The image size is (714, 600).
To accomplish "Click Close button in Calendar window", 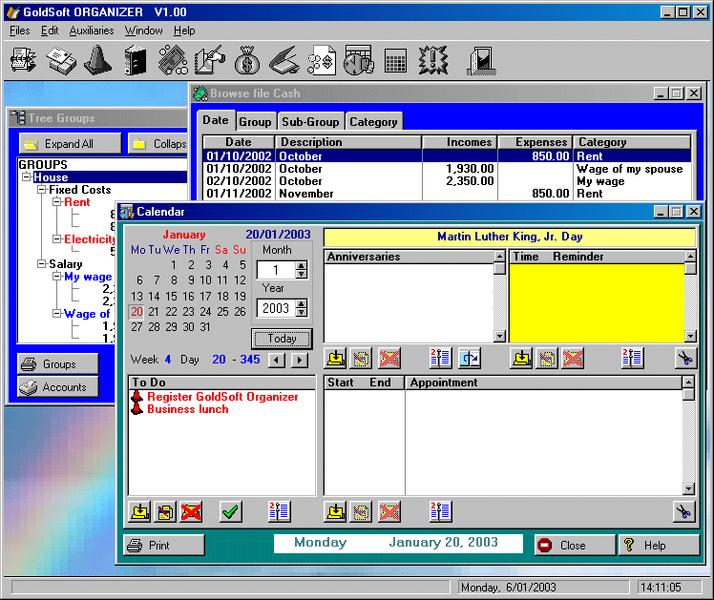I will (x=575, y=545).
